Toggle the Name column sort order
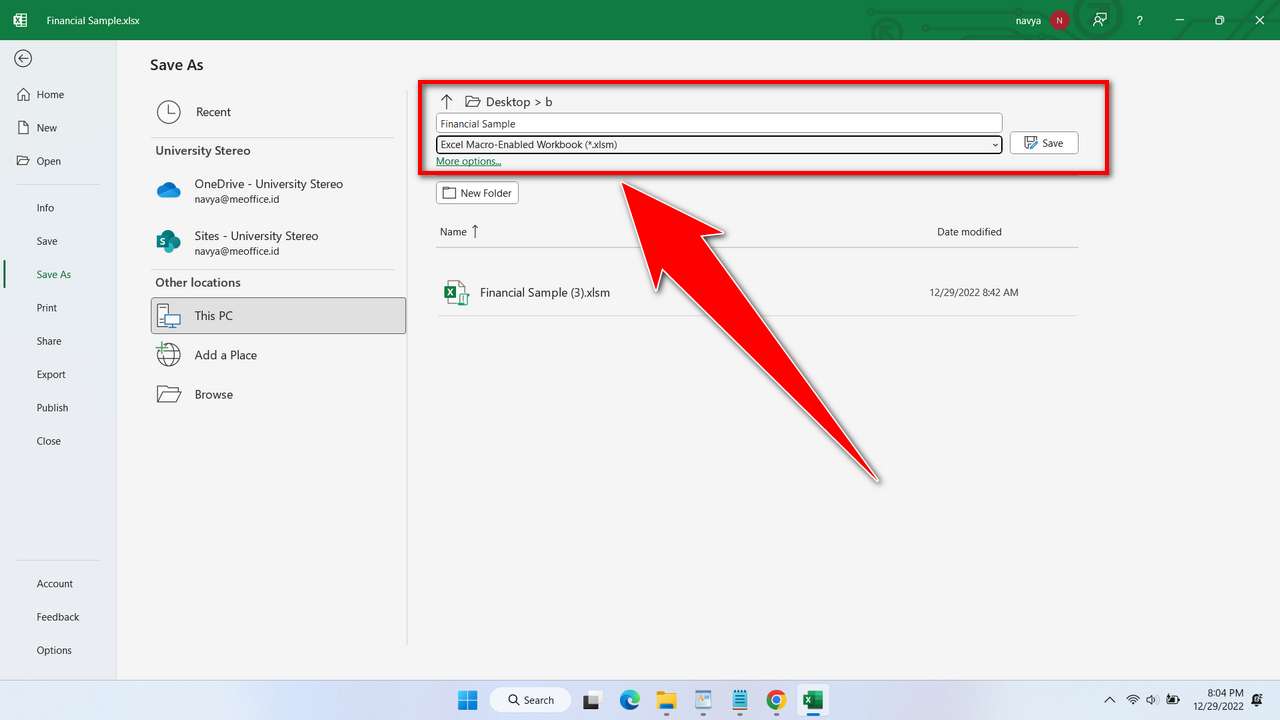Screen dimensions: 1280x720 point(459,231)
